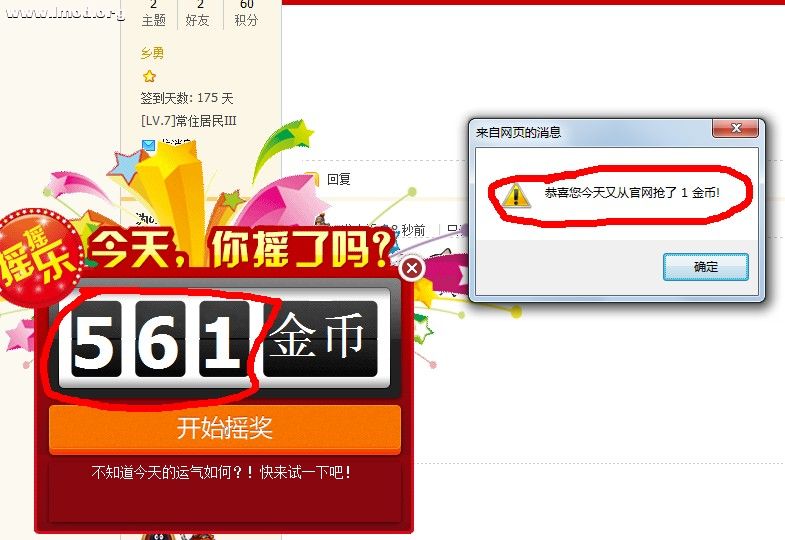Open the 乡勇 user group link
Viewport: 785px width, 540px height.
point(152,53)
